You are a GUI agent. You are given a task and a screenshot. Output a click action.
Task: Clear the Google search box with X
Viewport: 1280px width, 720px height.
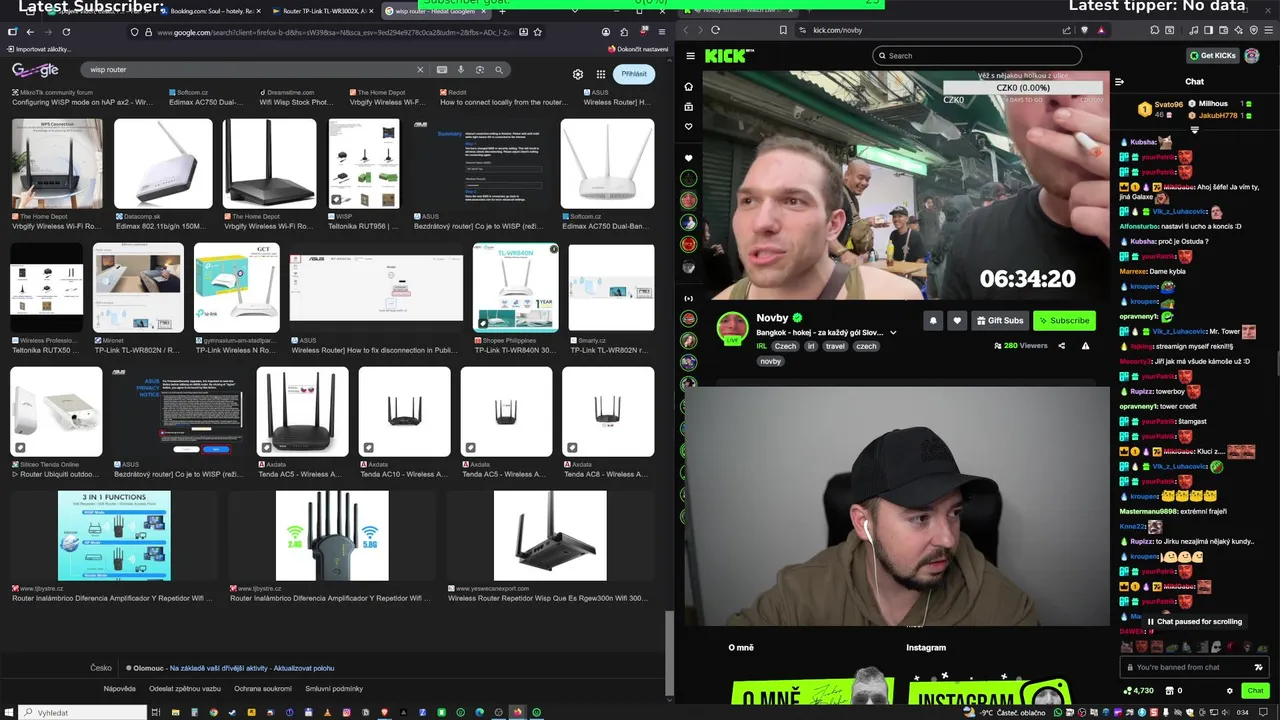point(420,70)
